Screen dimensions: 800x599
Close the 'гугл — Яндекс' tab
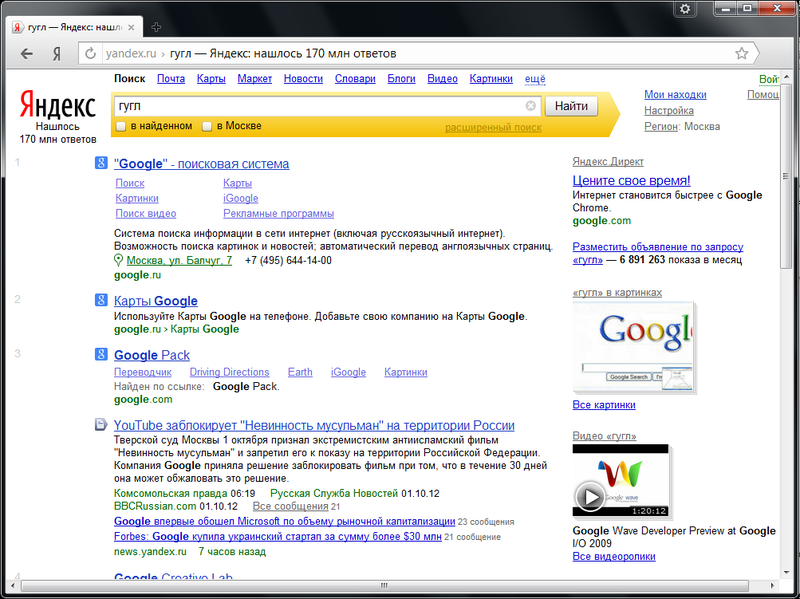click(131, 28)
